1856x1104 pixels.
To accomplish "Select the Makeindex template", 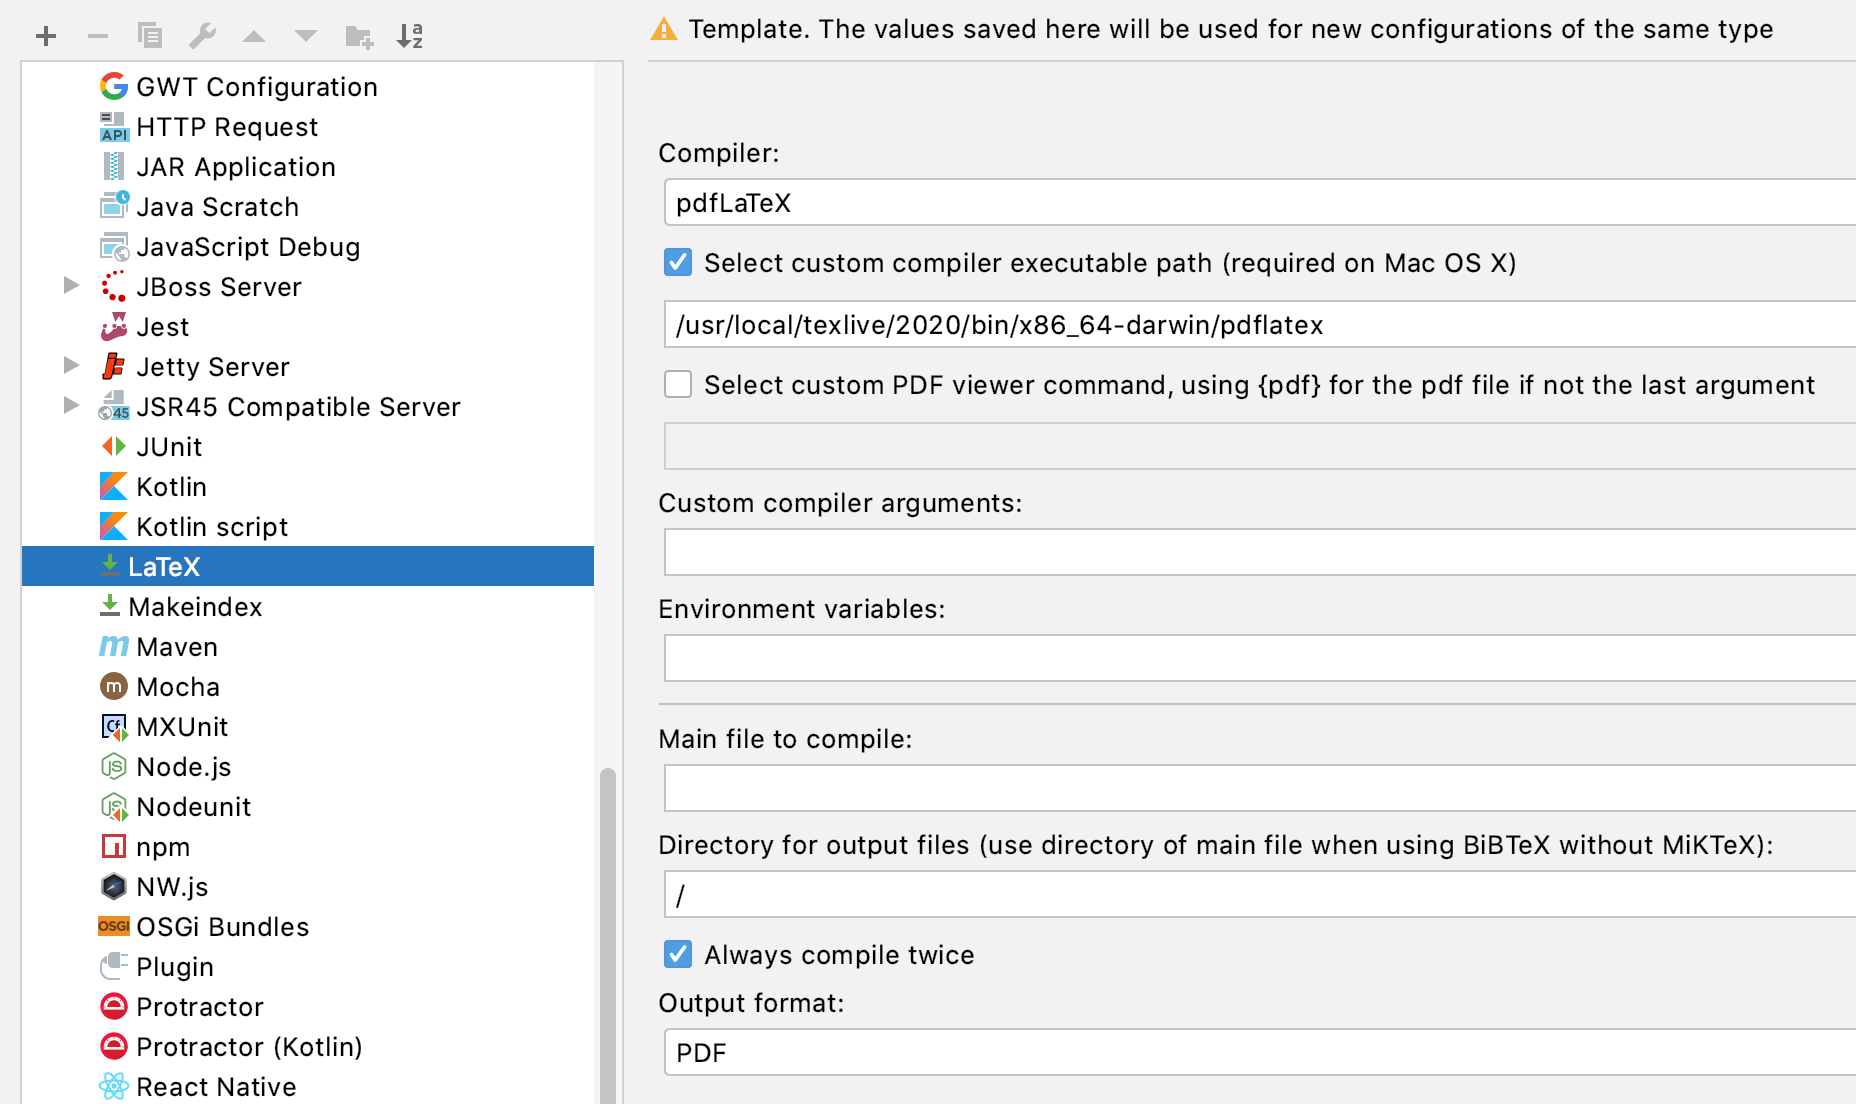I will click(194, 606).
